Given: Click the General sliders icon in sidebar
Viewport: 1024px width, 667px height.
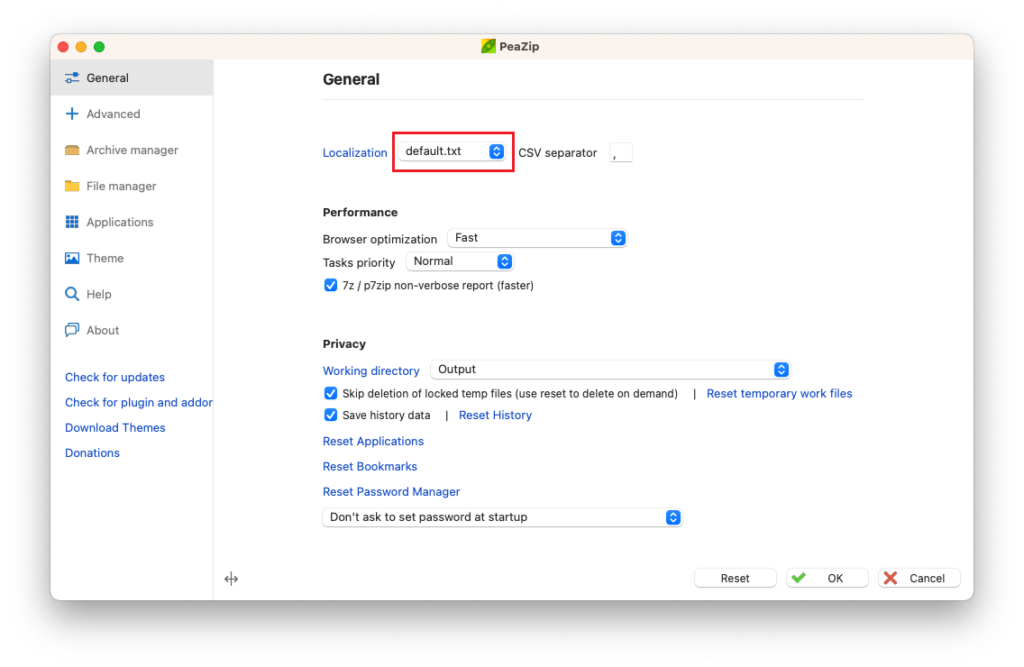Looking at the screenshot, I should coord(72,78).
